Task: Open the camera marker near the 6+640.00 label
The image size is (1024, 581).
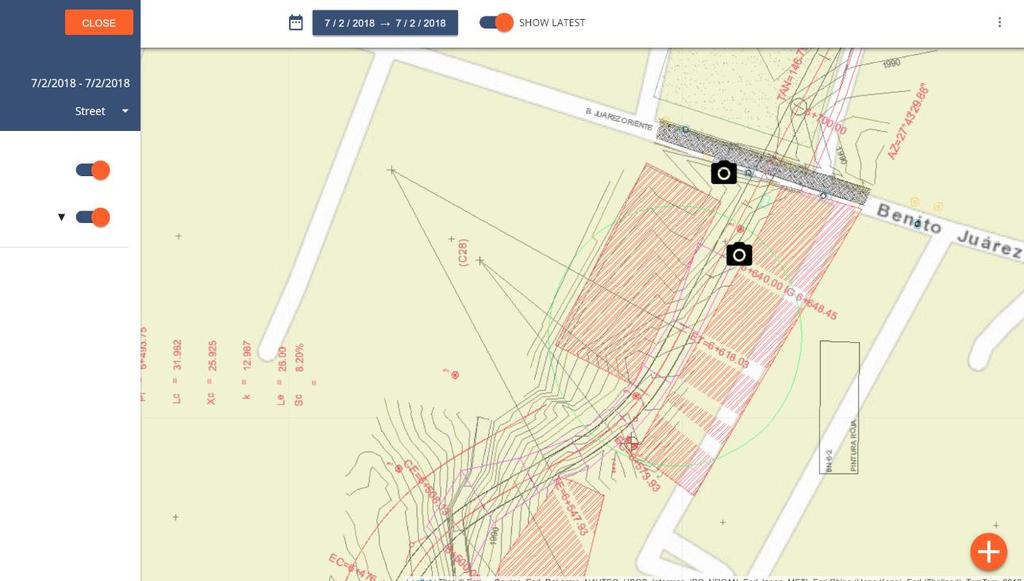Action: [739, 254]
